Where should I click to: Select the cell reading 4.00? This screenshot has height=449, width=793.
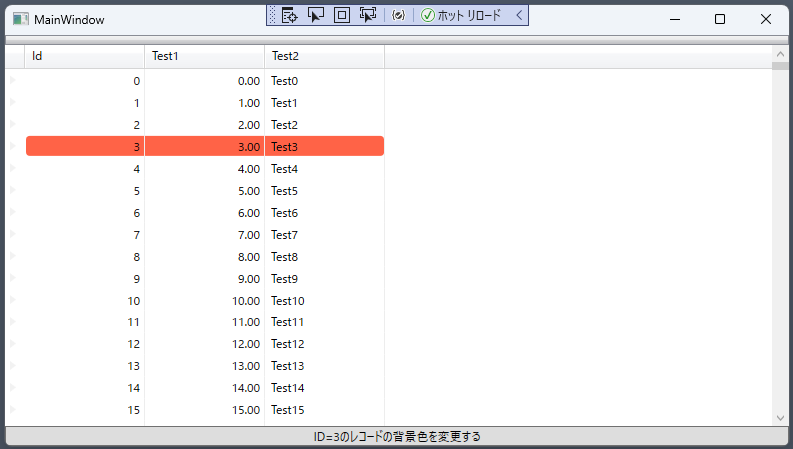tap(204, 169)
